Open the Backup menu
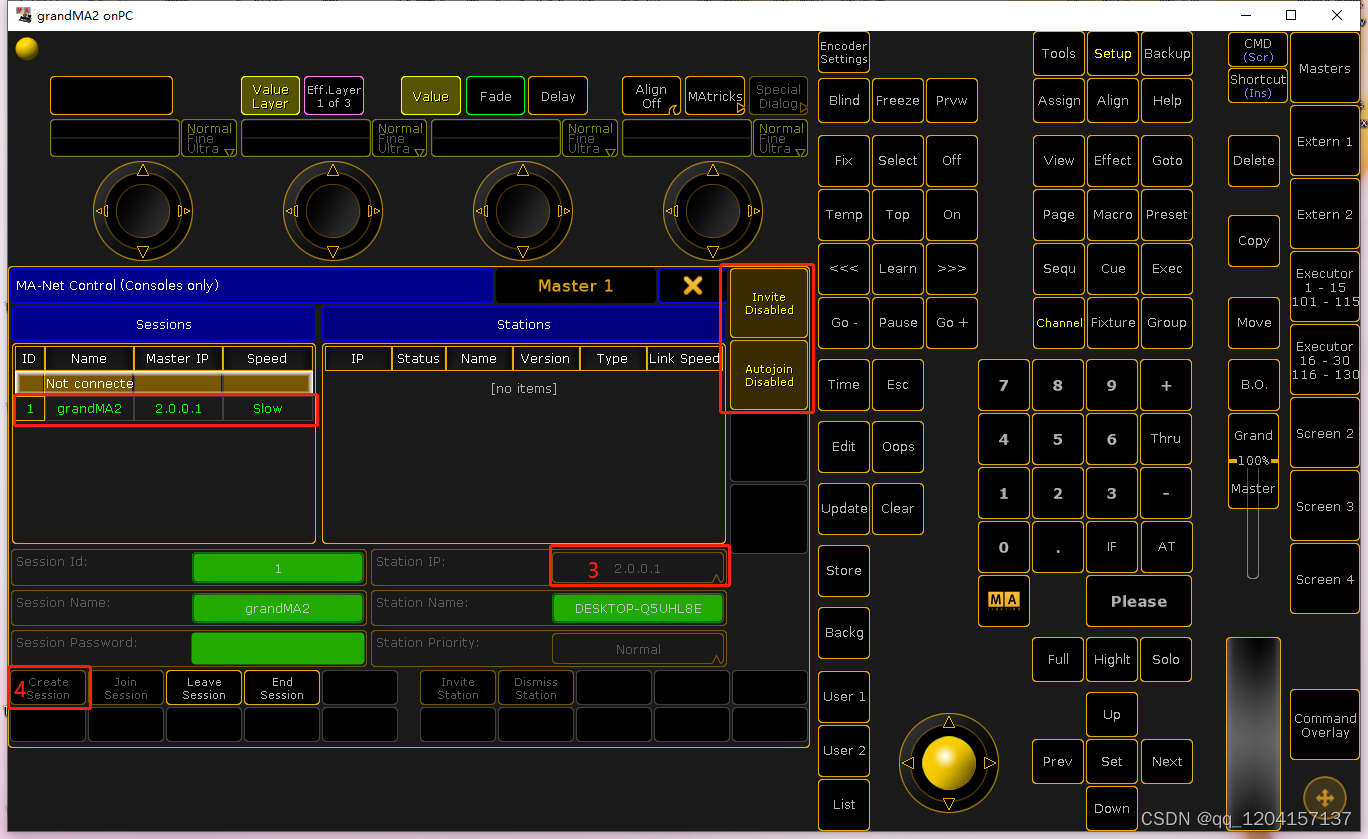This screenshot has width=1368, height=839. (1166, 54)
